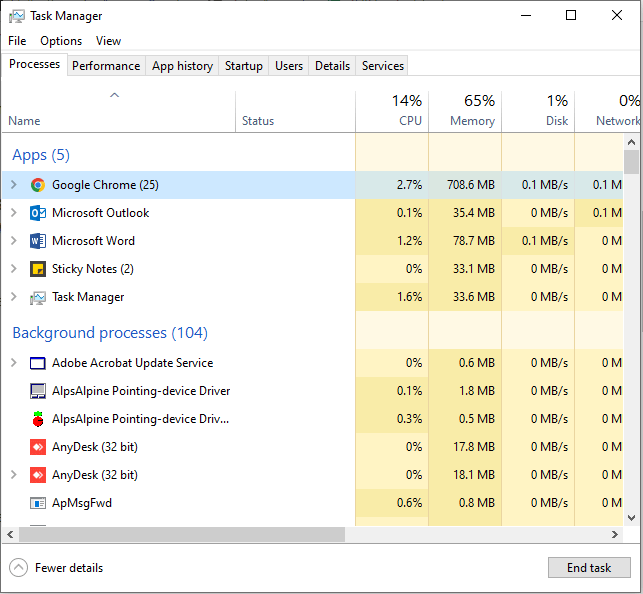This screenshot has width=643, height=594.
Task: Click the vertical scrollbar down arrow
Action: (632, 518)
